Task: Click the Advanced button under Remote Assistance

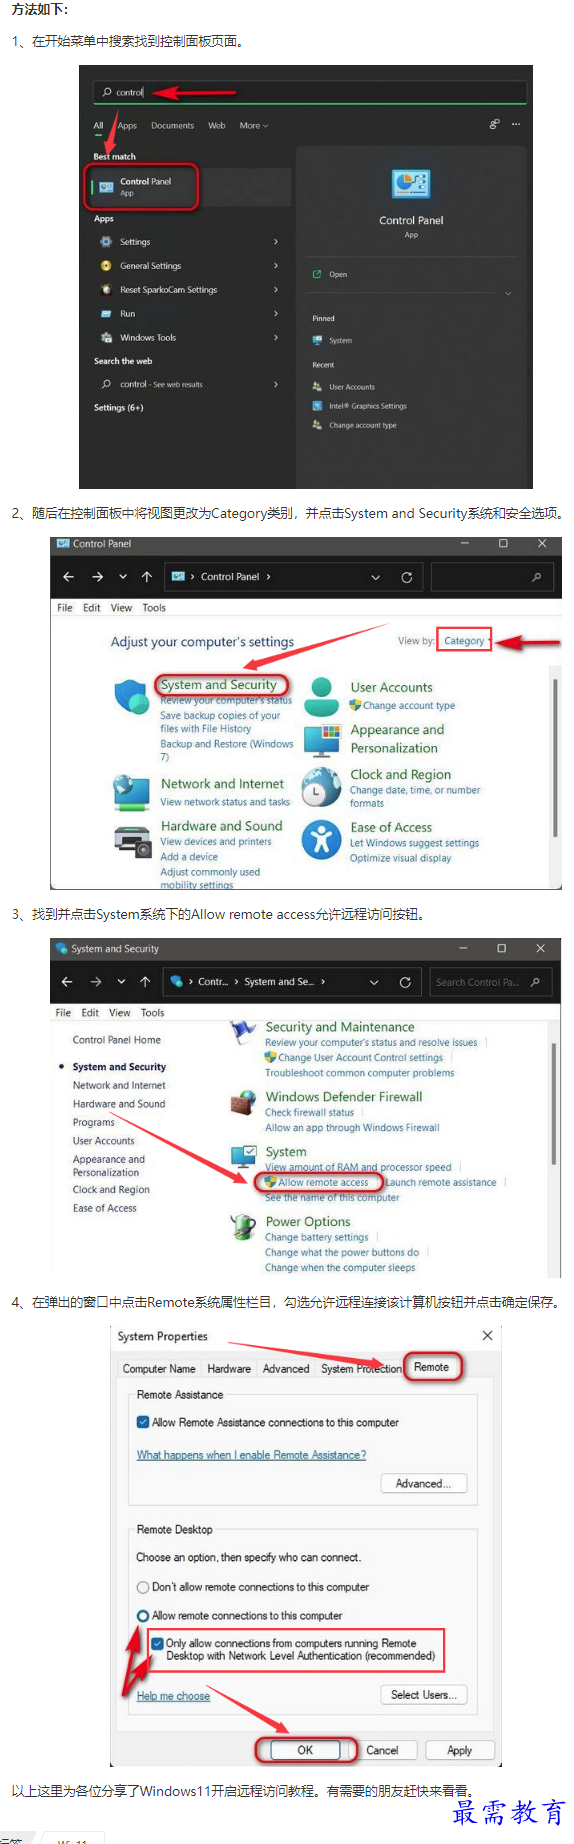Action: click(x=423, y=1484)
